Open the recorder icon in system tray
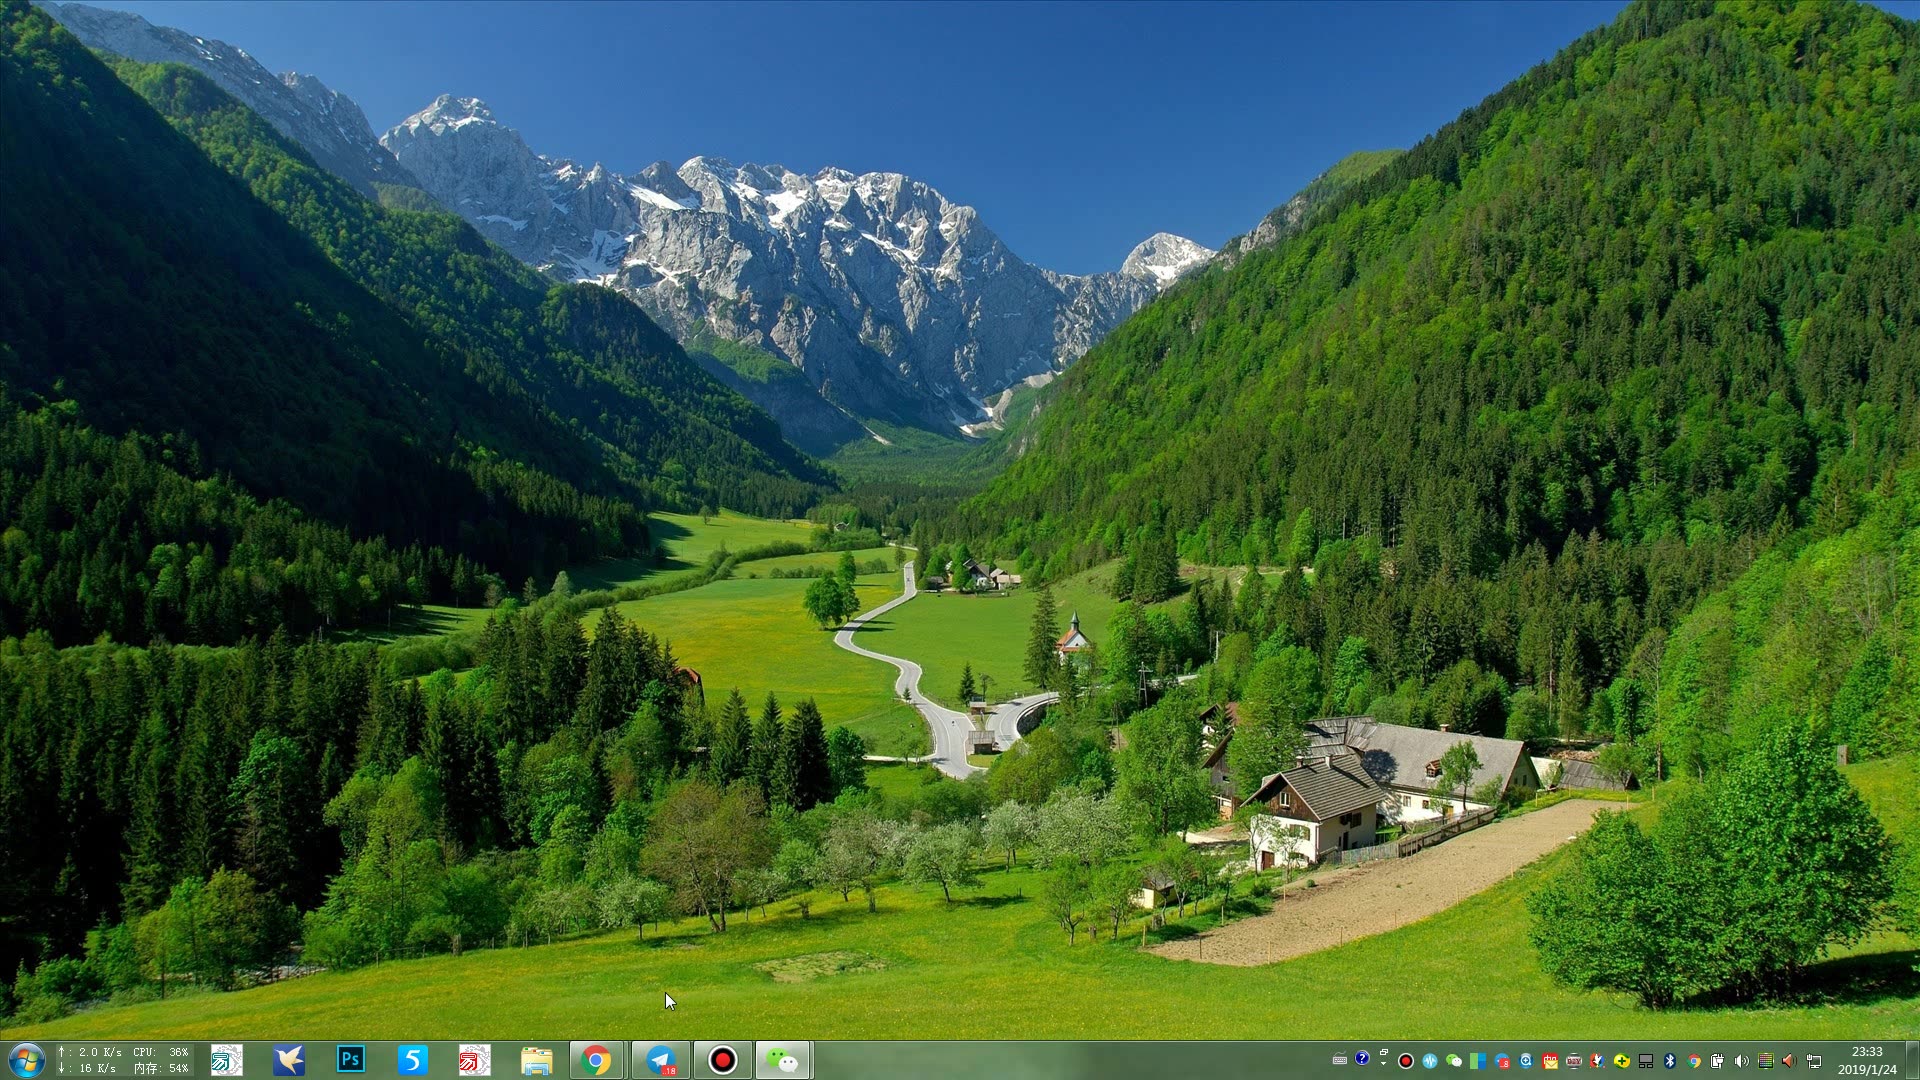Viewport: 1920px width, 1080px height. 1405,1061
